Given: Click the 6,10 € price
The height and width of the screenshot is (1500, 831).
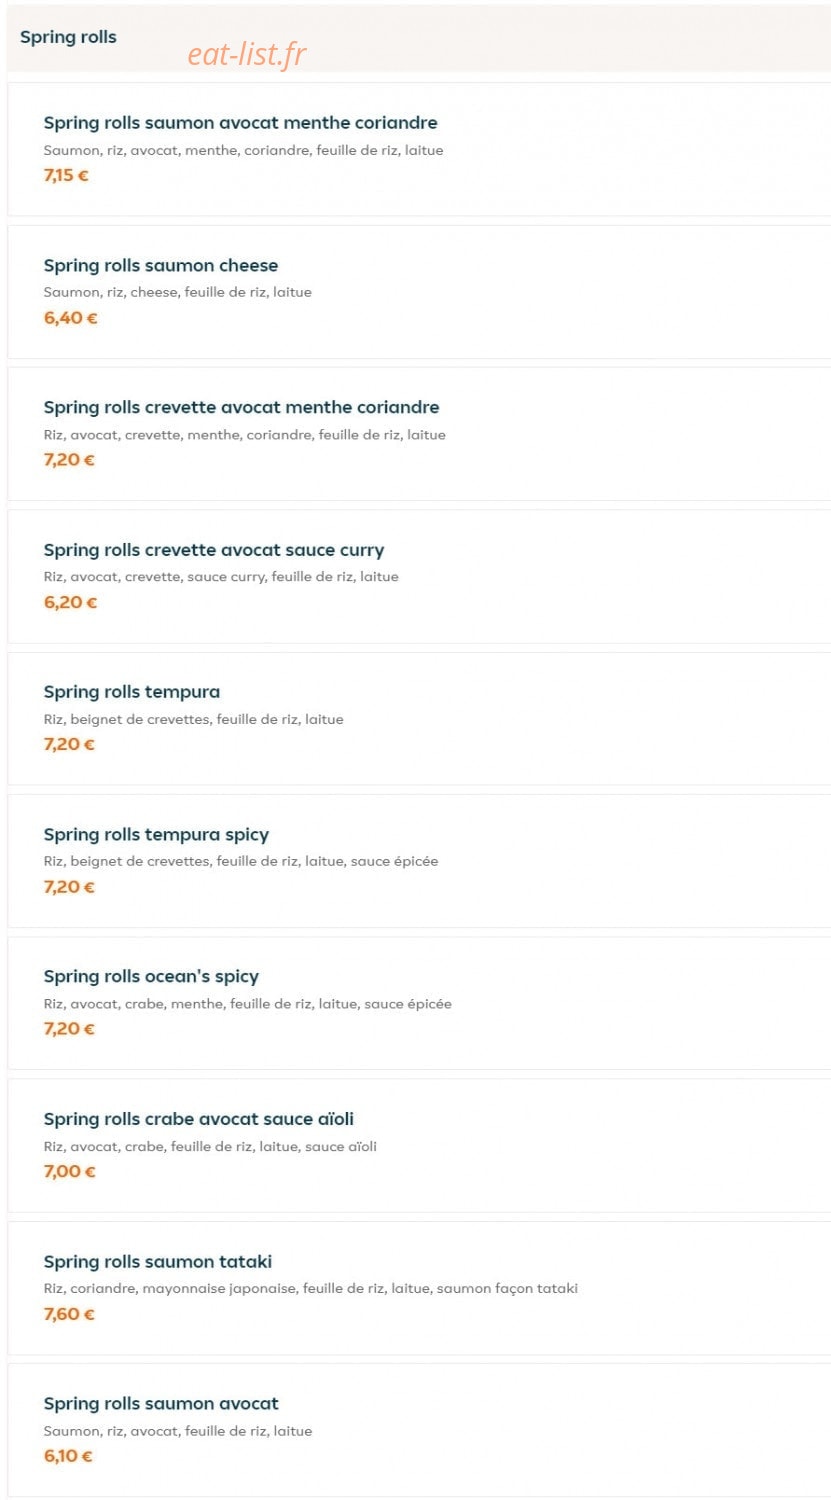Looking at the screenshot, I should pos(68,1456).
